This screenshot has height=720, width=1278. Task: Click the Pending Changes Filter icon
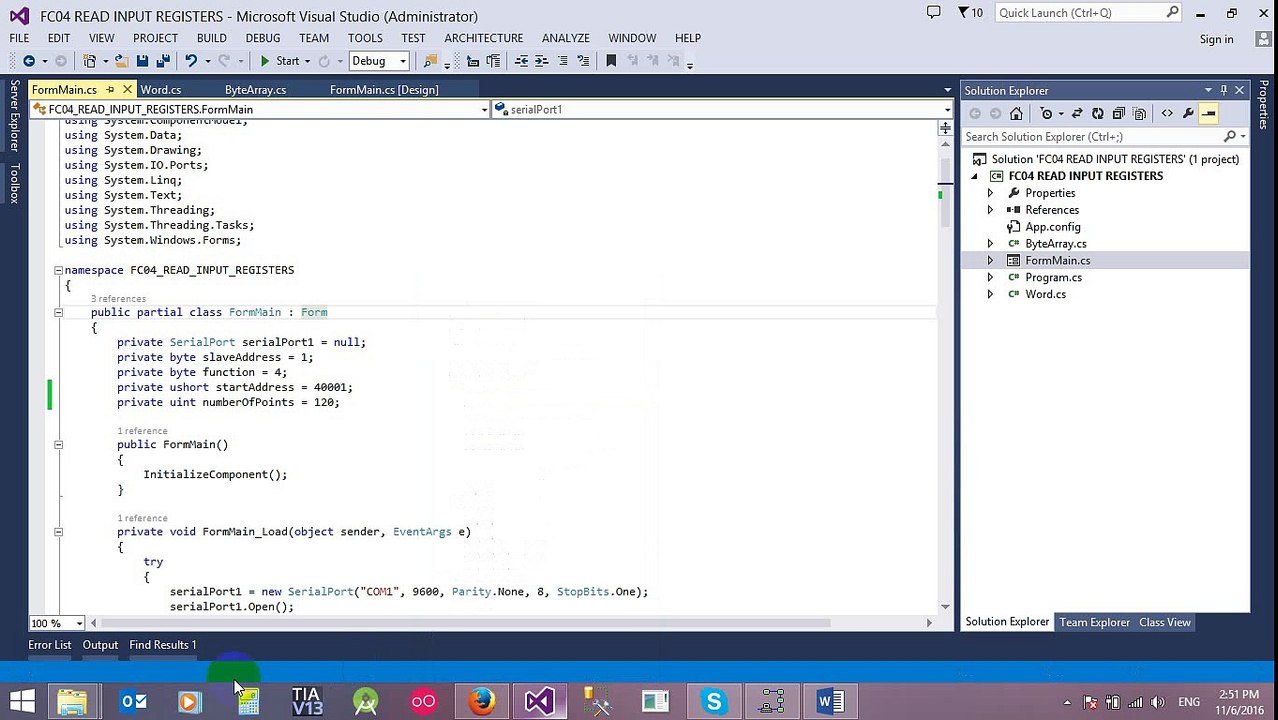(x=1046, y=113)
